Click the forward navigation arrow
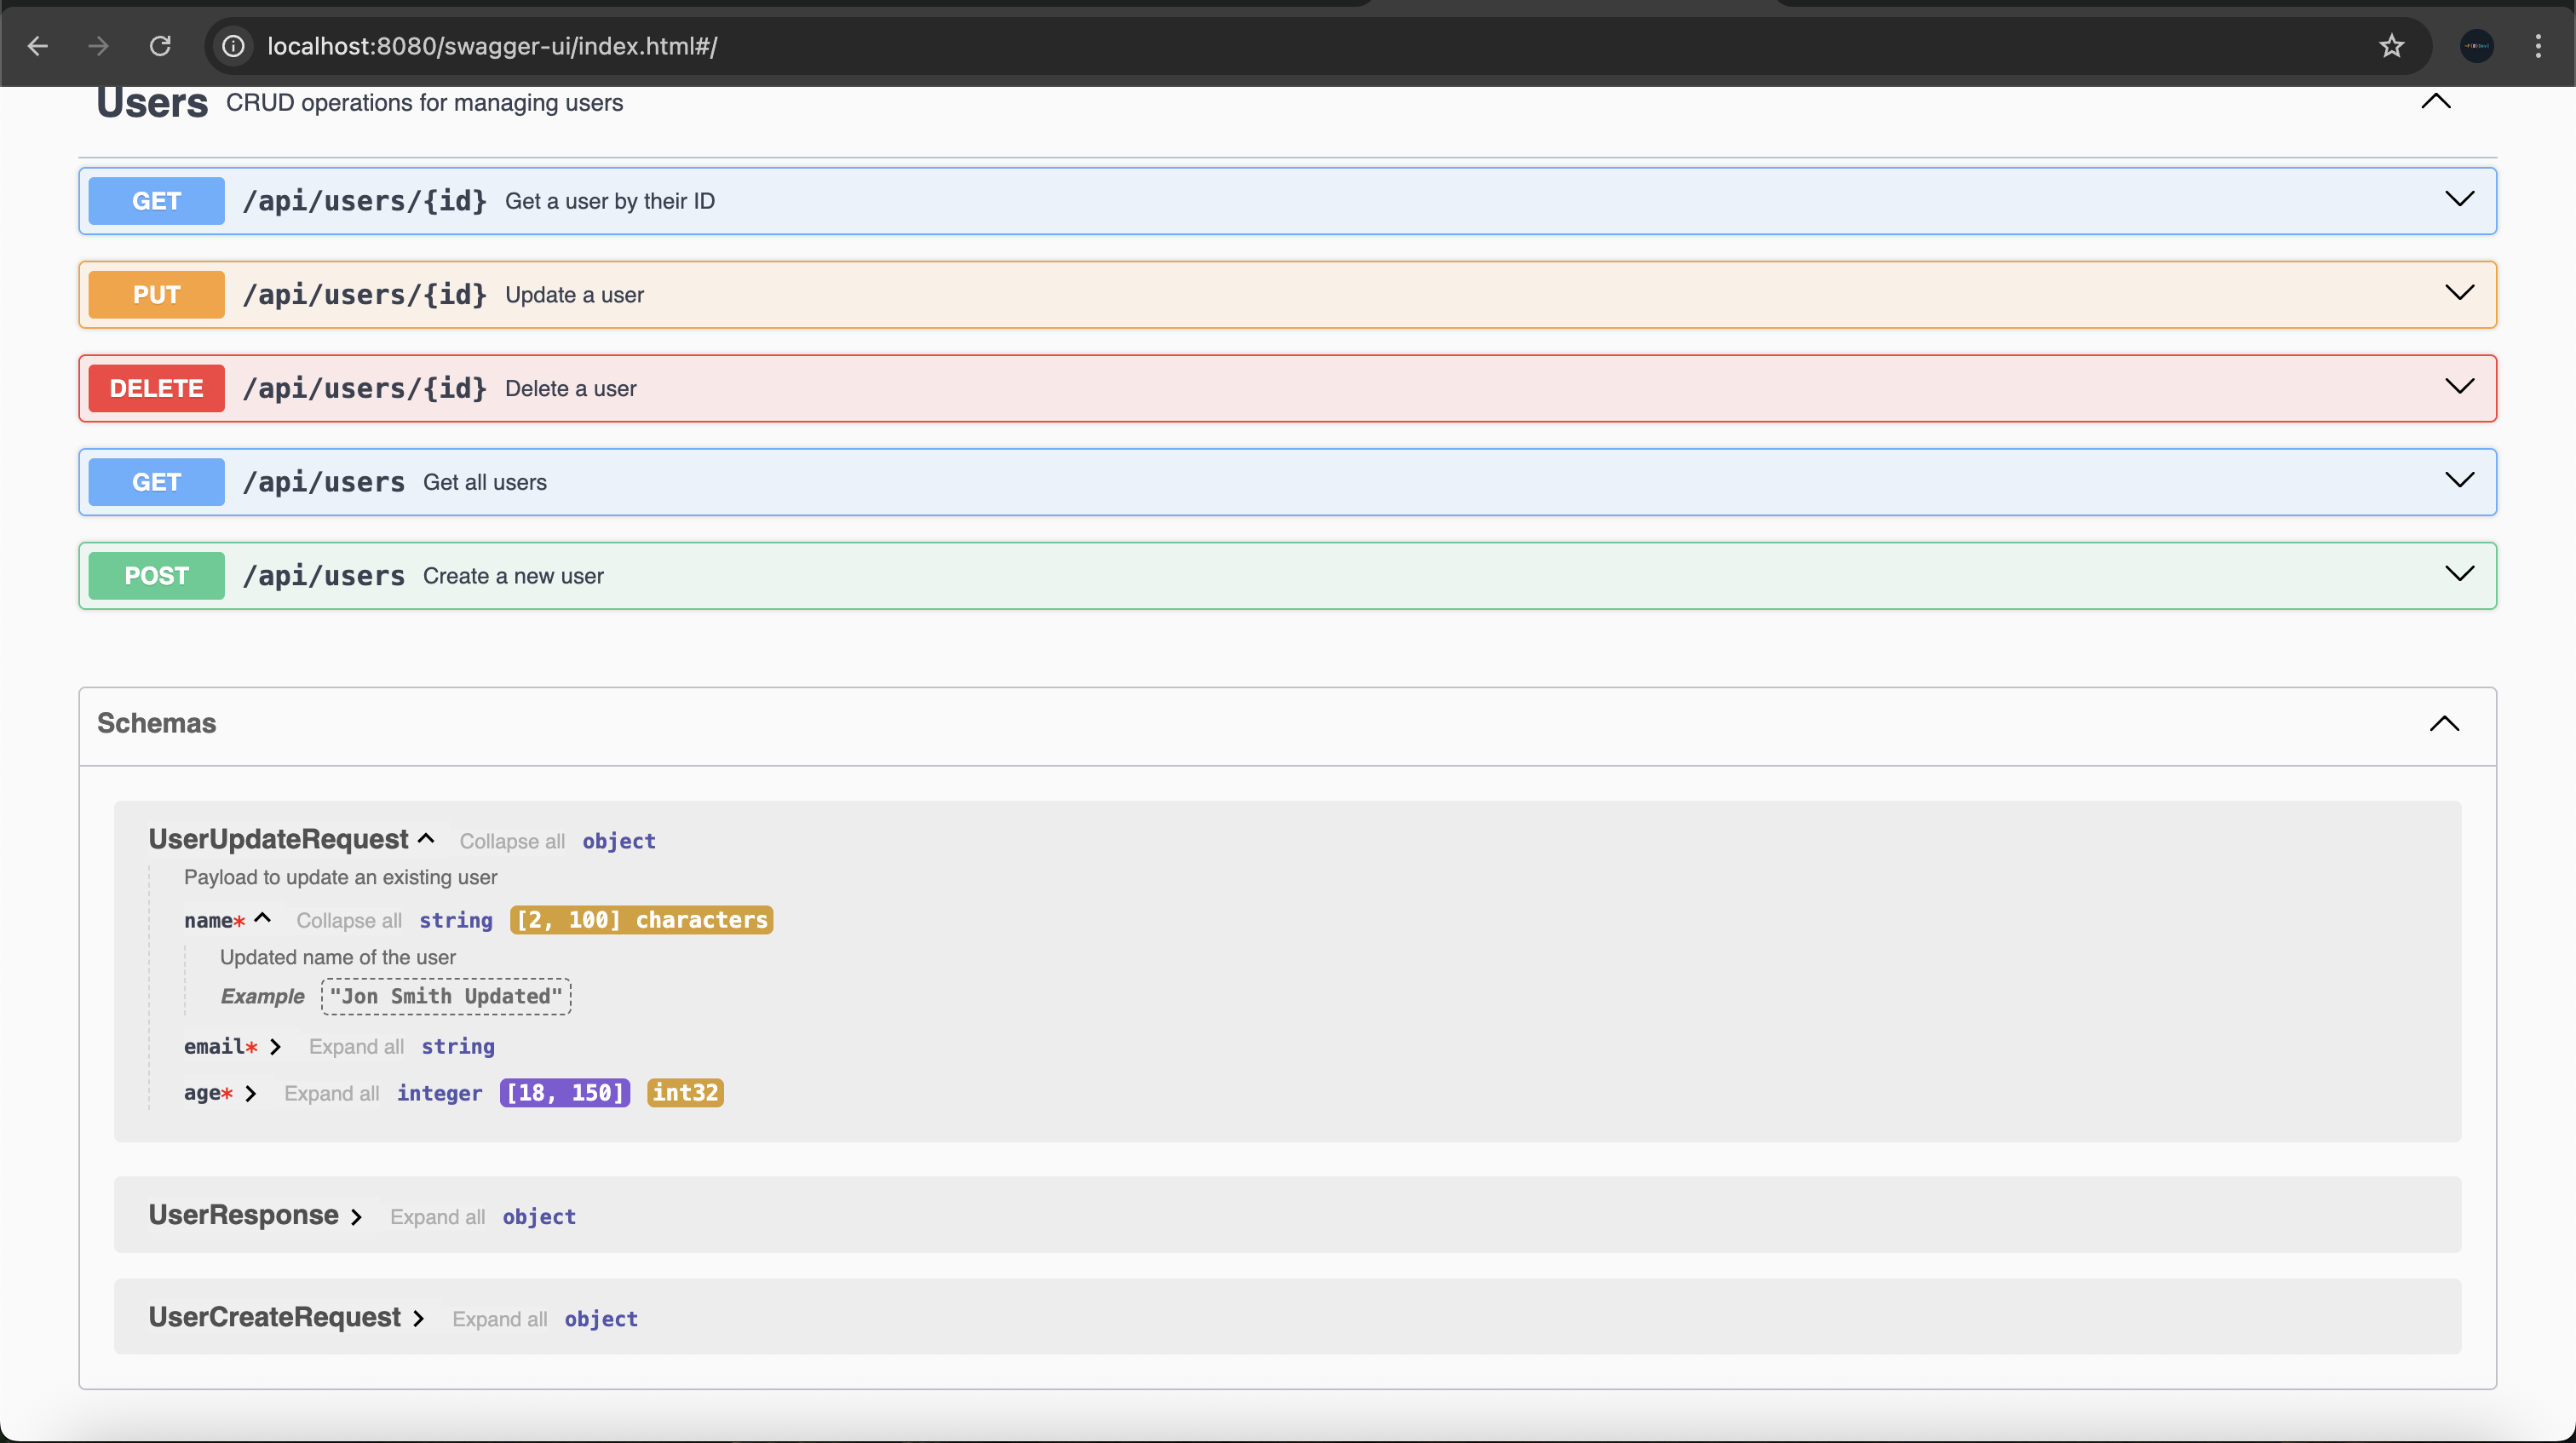Screen dimensions: 2576x1443 coord(98,46)
